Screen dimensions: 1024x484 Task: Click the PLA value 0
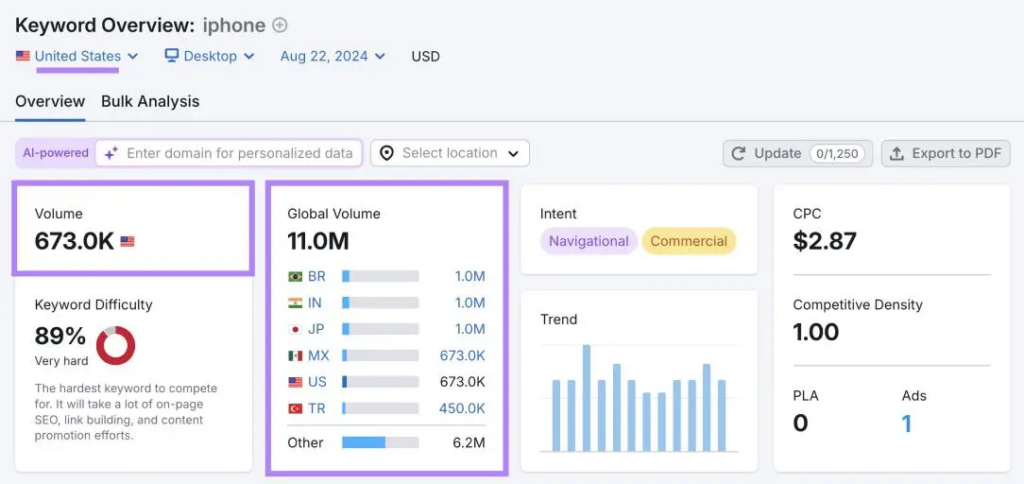800,424
